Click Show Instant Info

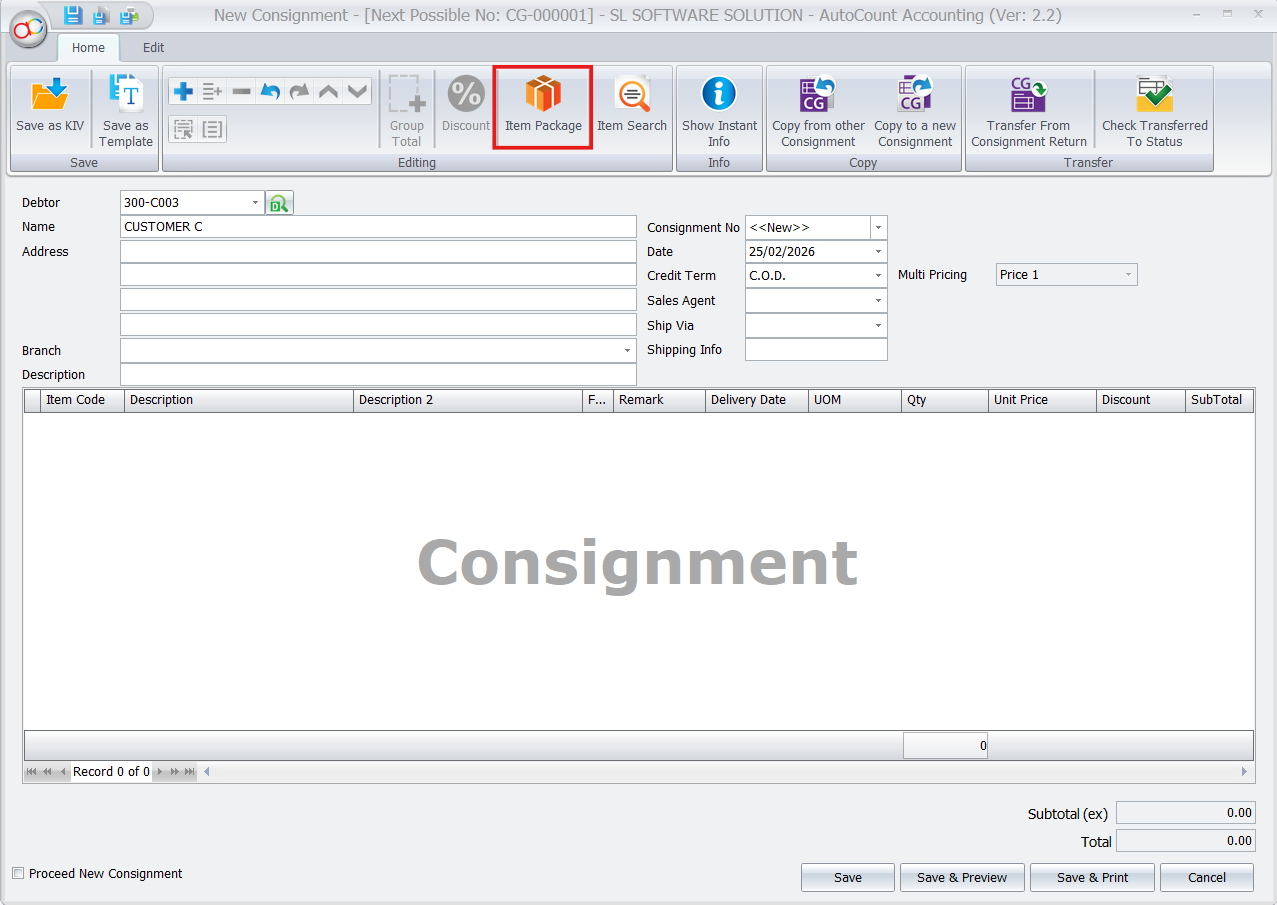click(719, 105)
